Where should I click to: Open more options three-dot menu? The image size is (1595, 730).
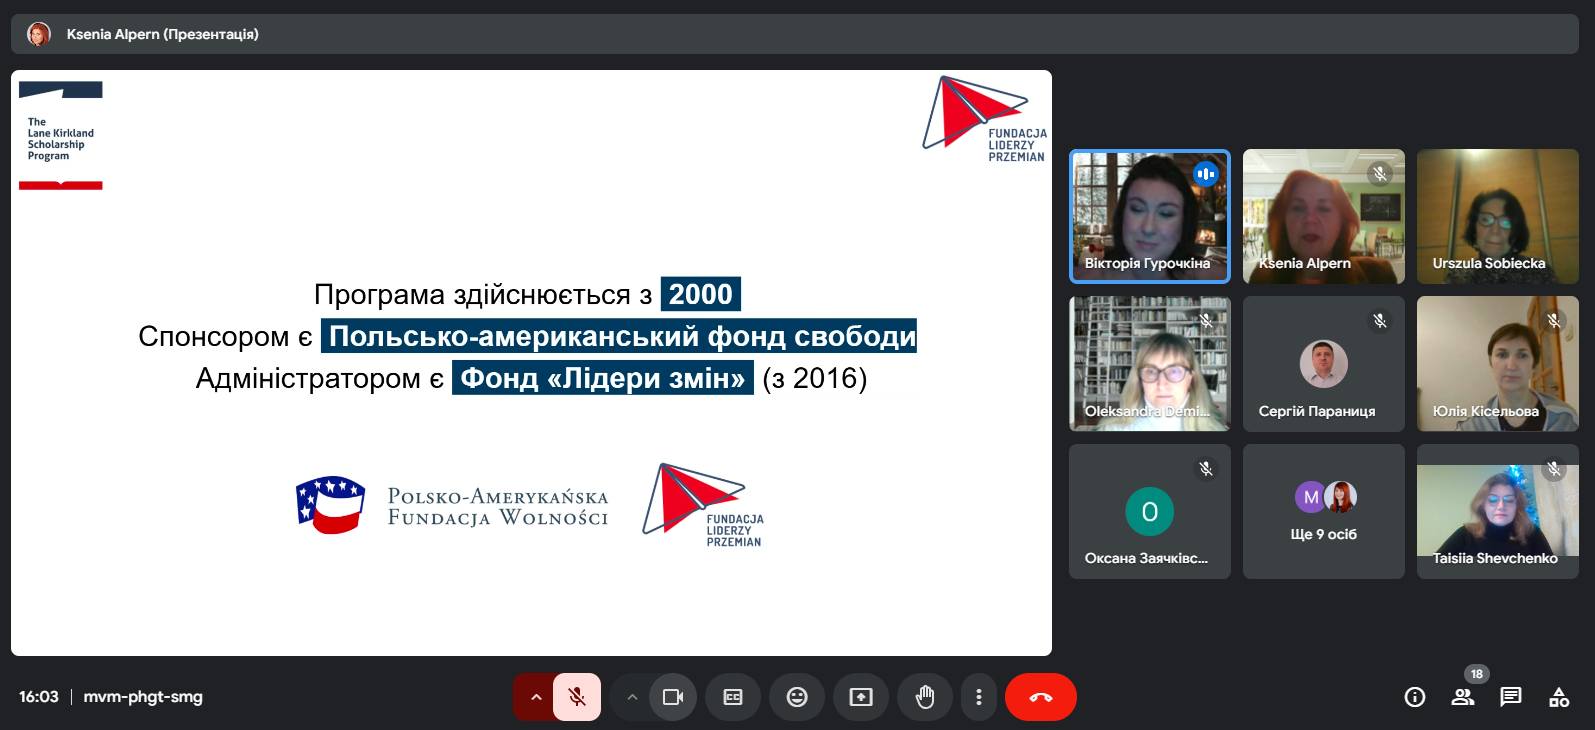[x=979, y=697]
